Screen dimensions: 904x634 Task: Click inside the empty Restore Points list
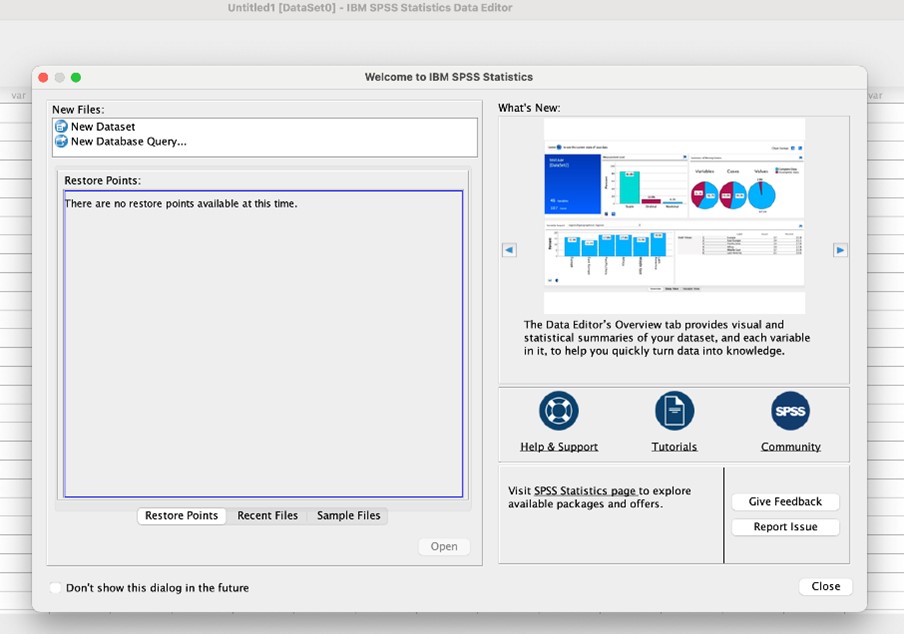[263, 350]
